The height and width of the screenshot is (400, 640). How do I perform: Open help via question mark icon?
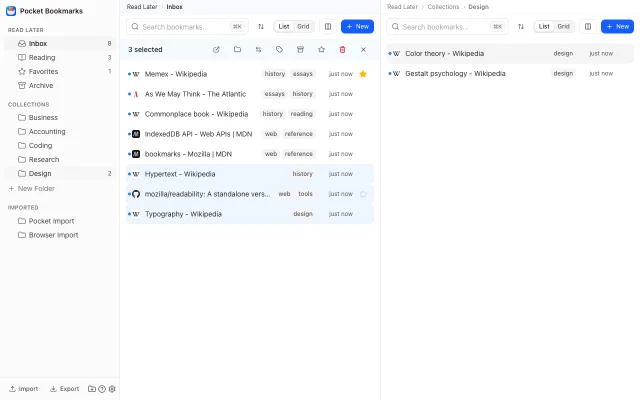tap(102, 389)
